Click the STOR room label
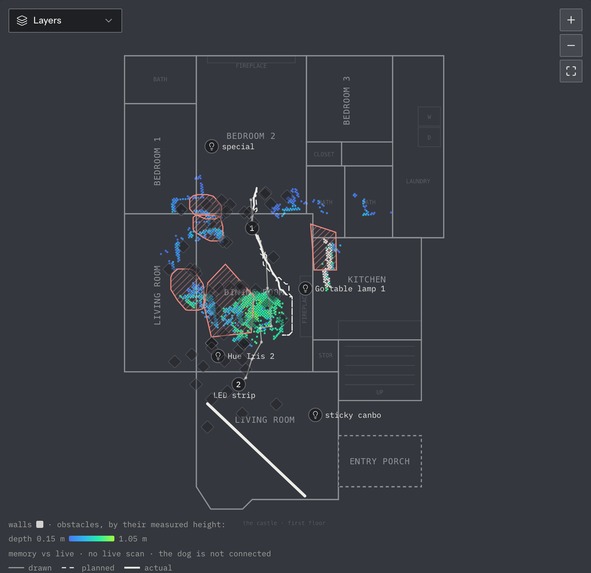Screen dimensions: 591x573 pyautogui.click(x=326, y=355)
